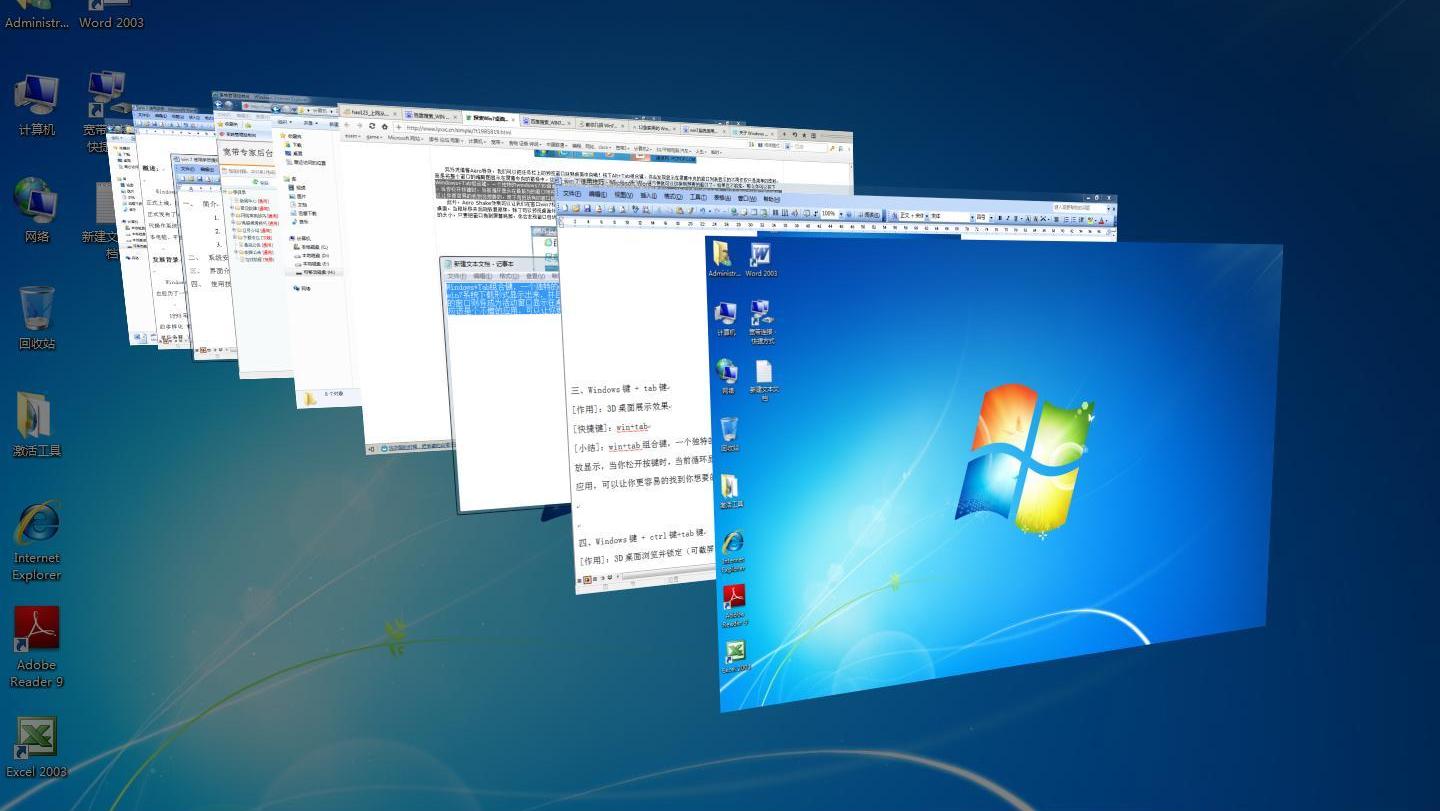This screenshot has height=811, width=1440.
Task: Open 格式(O) menu in Notepad window
Action: [x=509, y=276]
